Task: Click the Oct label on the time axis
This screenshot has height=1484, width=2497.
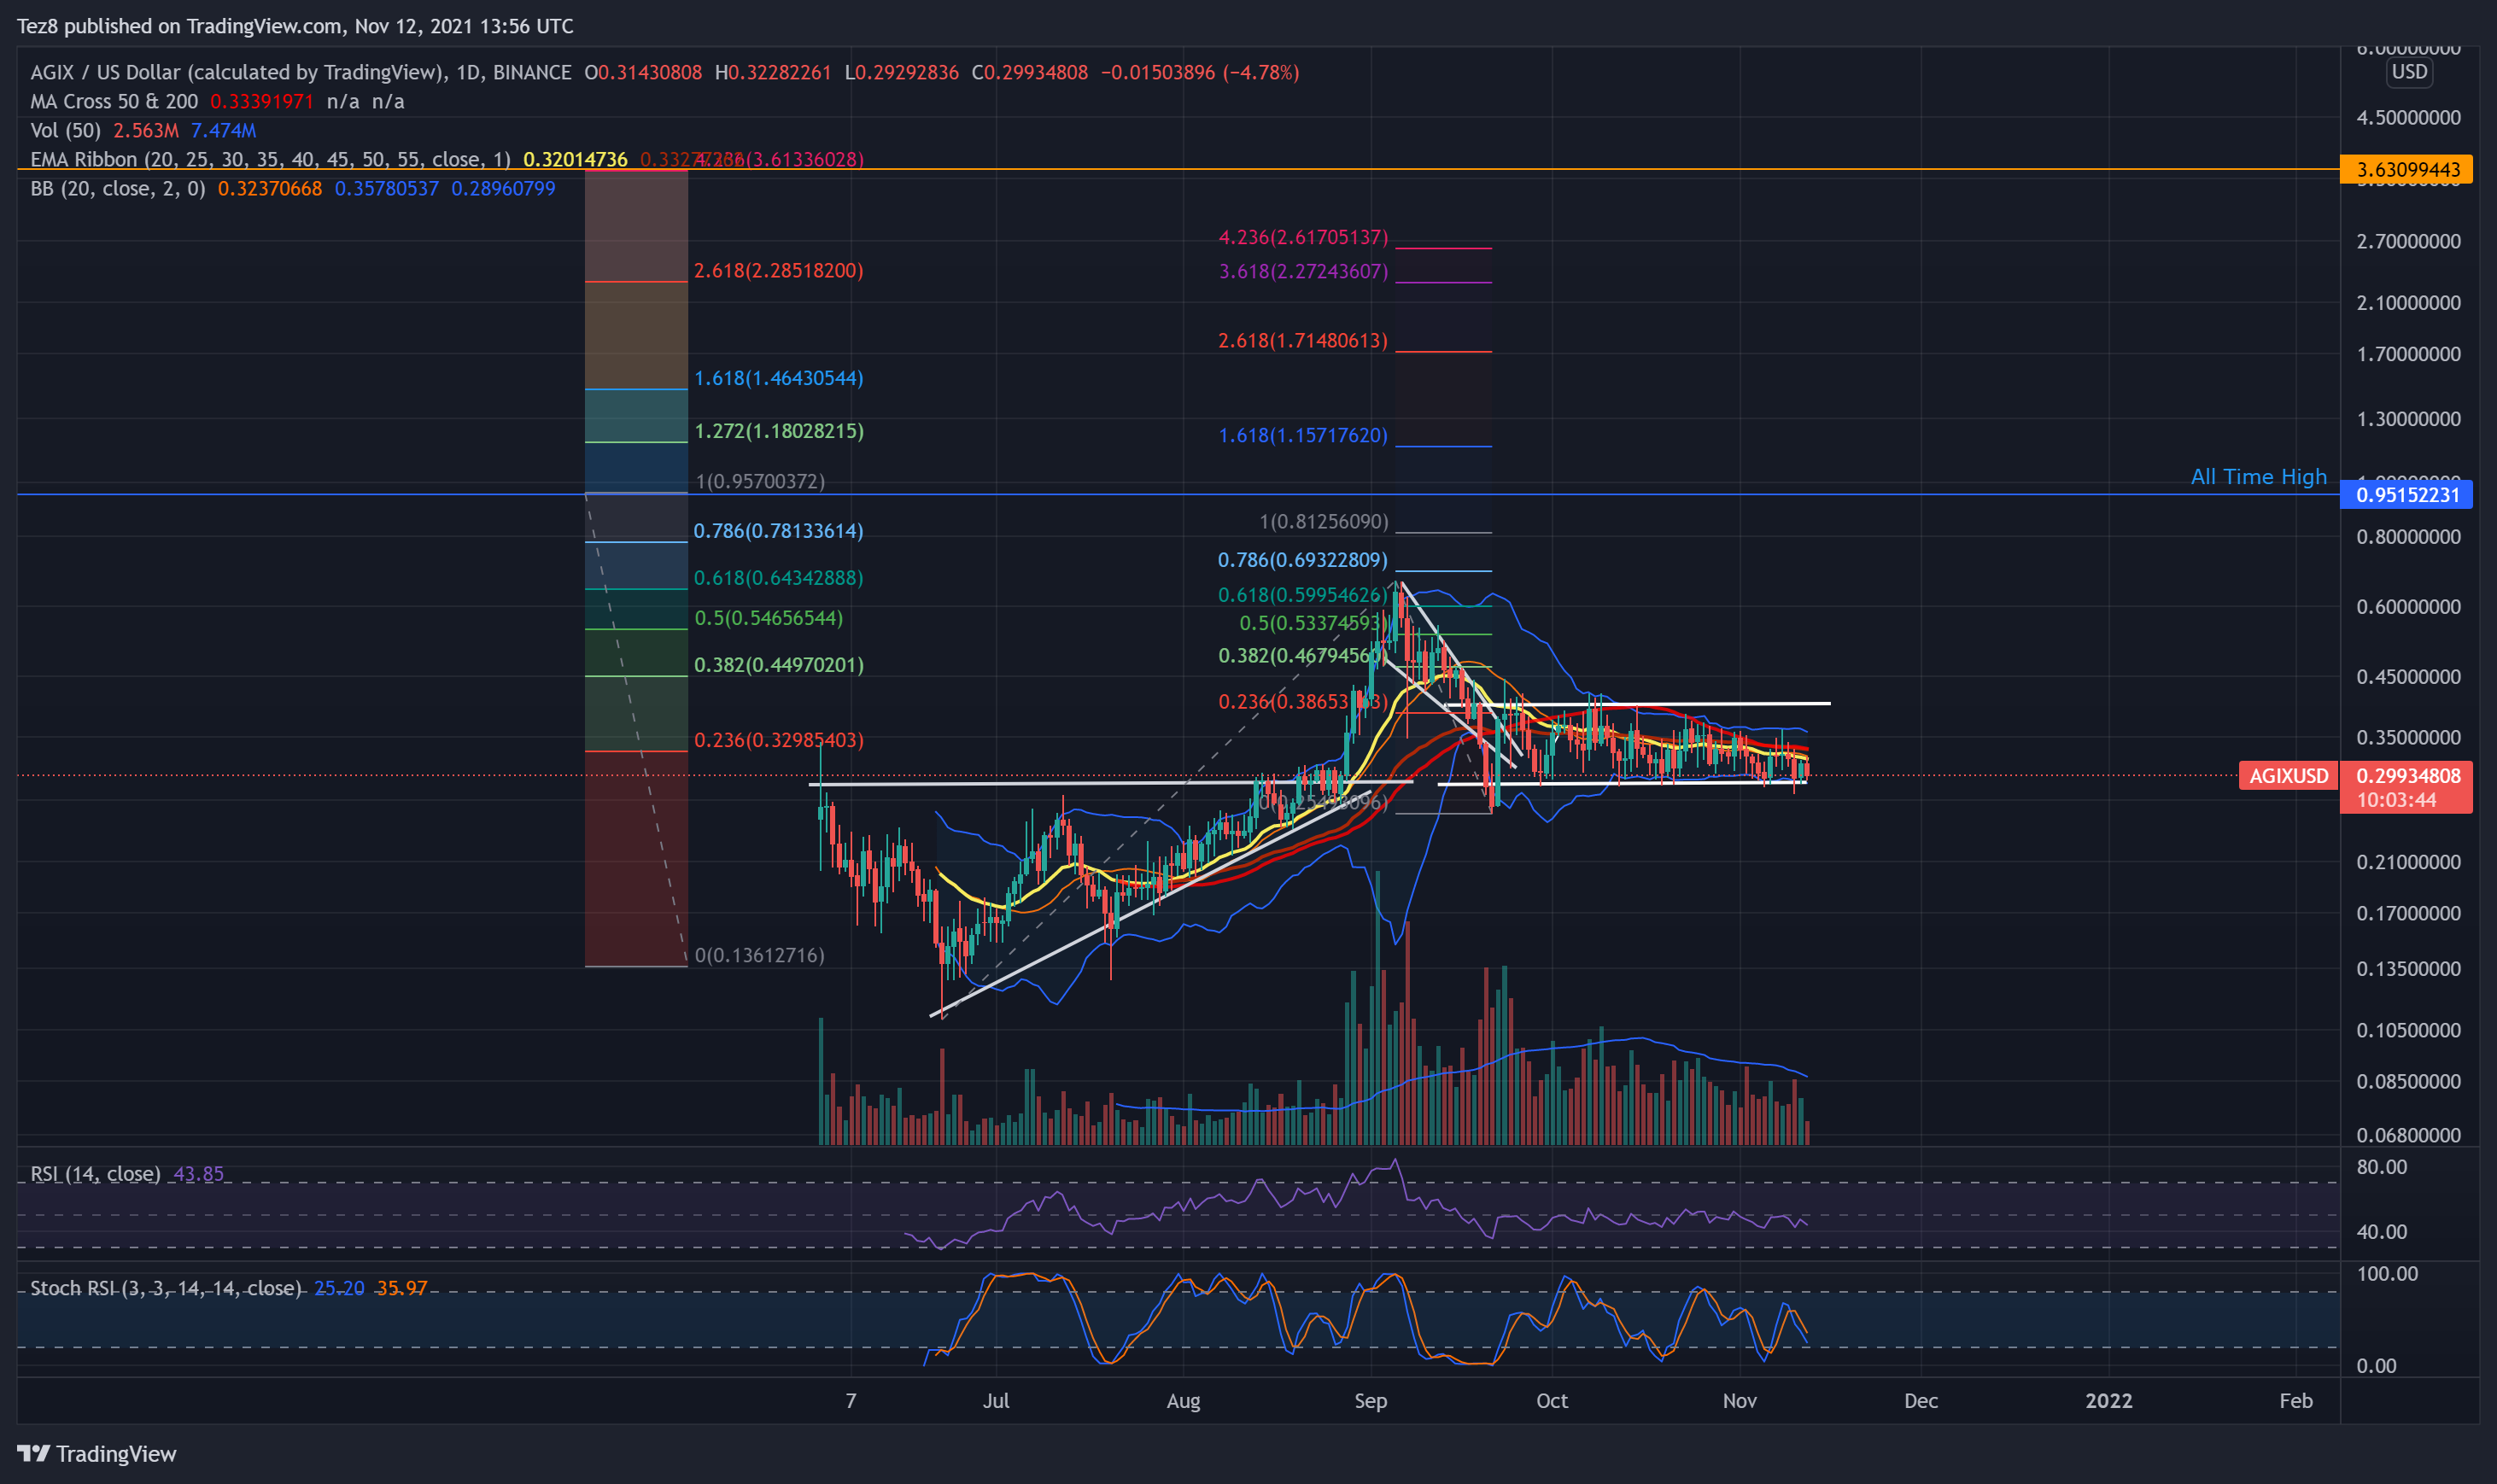Action: (1551, 1400)
